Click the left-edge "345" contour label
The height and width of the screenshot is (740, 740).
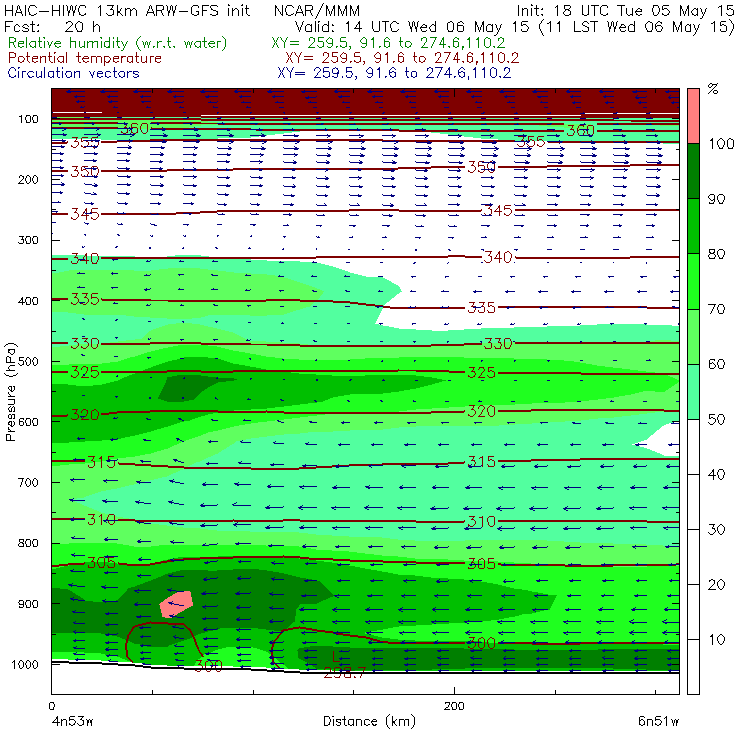pos(85,214)
